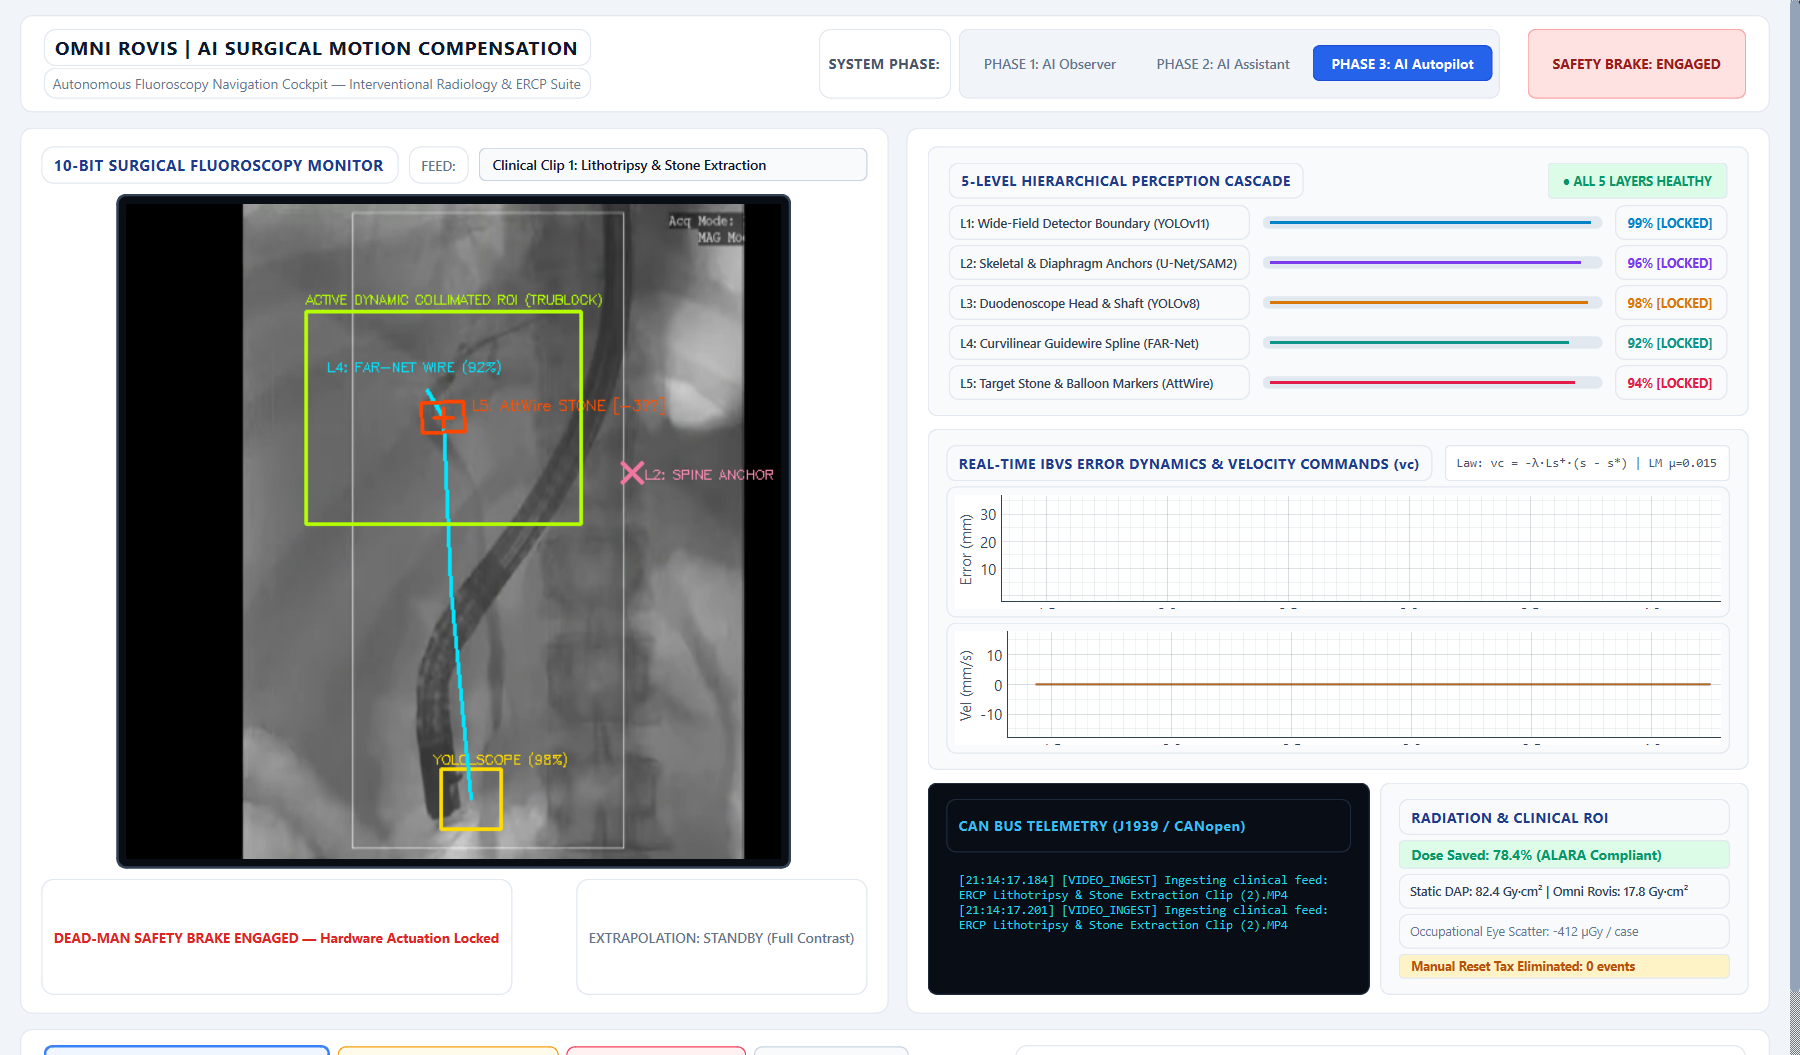Click the pink L2 Spine Anchor X marker

click(x=632, y=473)
